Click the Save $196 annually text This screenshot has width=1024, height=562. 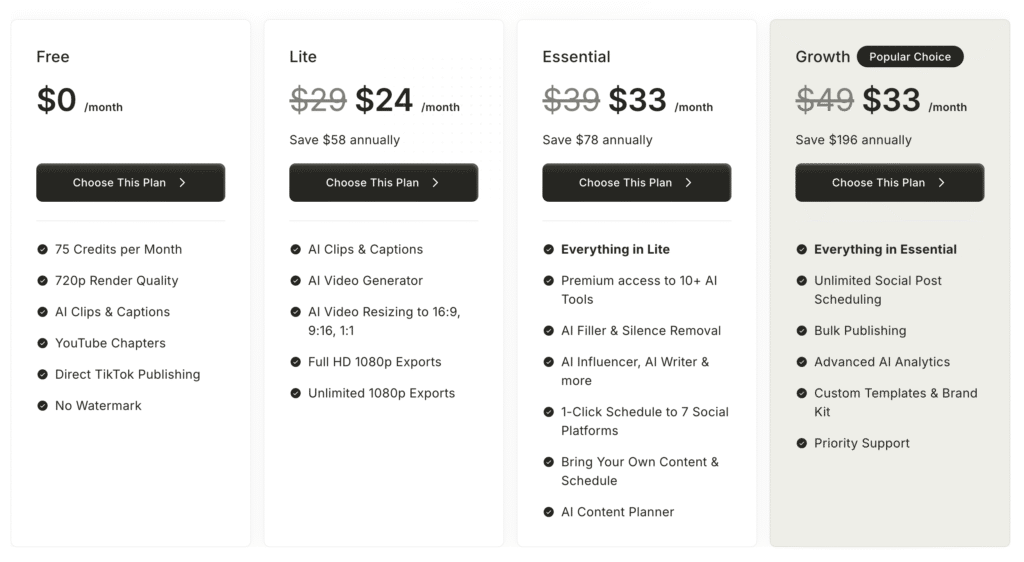[854, 140]
